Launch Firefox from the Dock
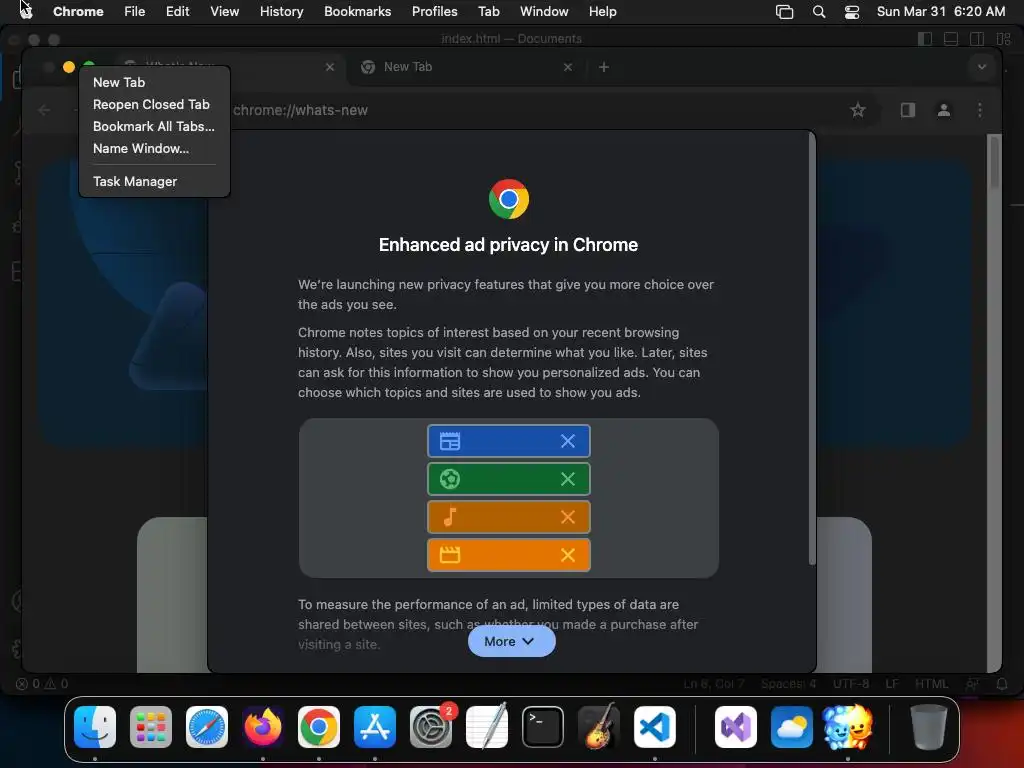 (263, 727)
